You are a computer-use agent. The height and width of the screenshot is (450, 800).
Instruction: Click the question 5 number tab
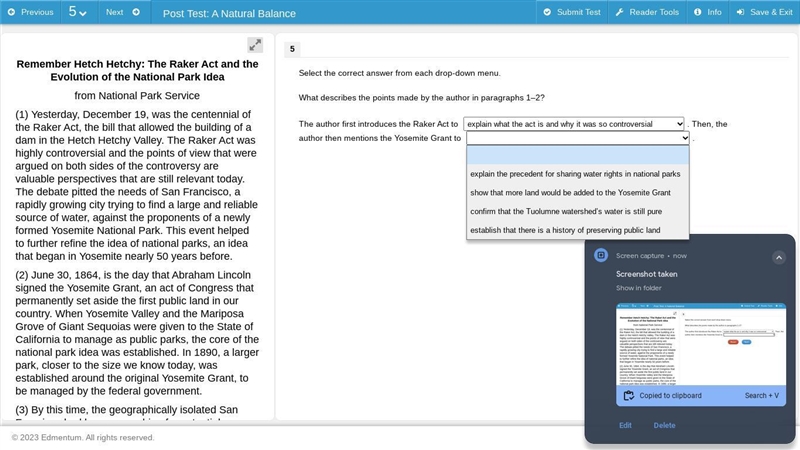[292, 49]
